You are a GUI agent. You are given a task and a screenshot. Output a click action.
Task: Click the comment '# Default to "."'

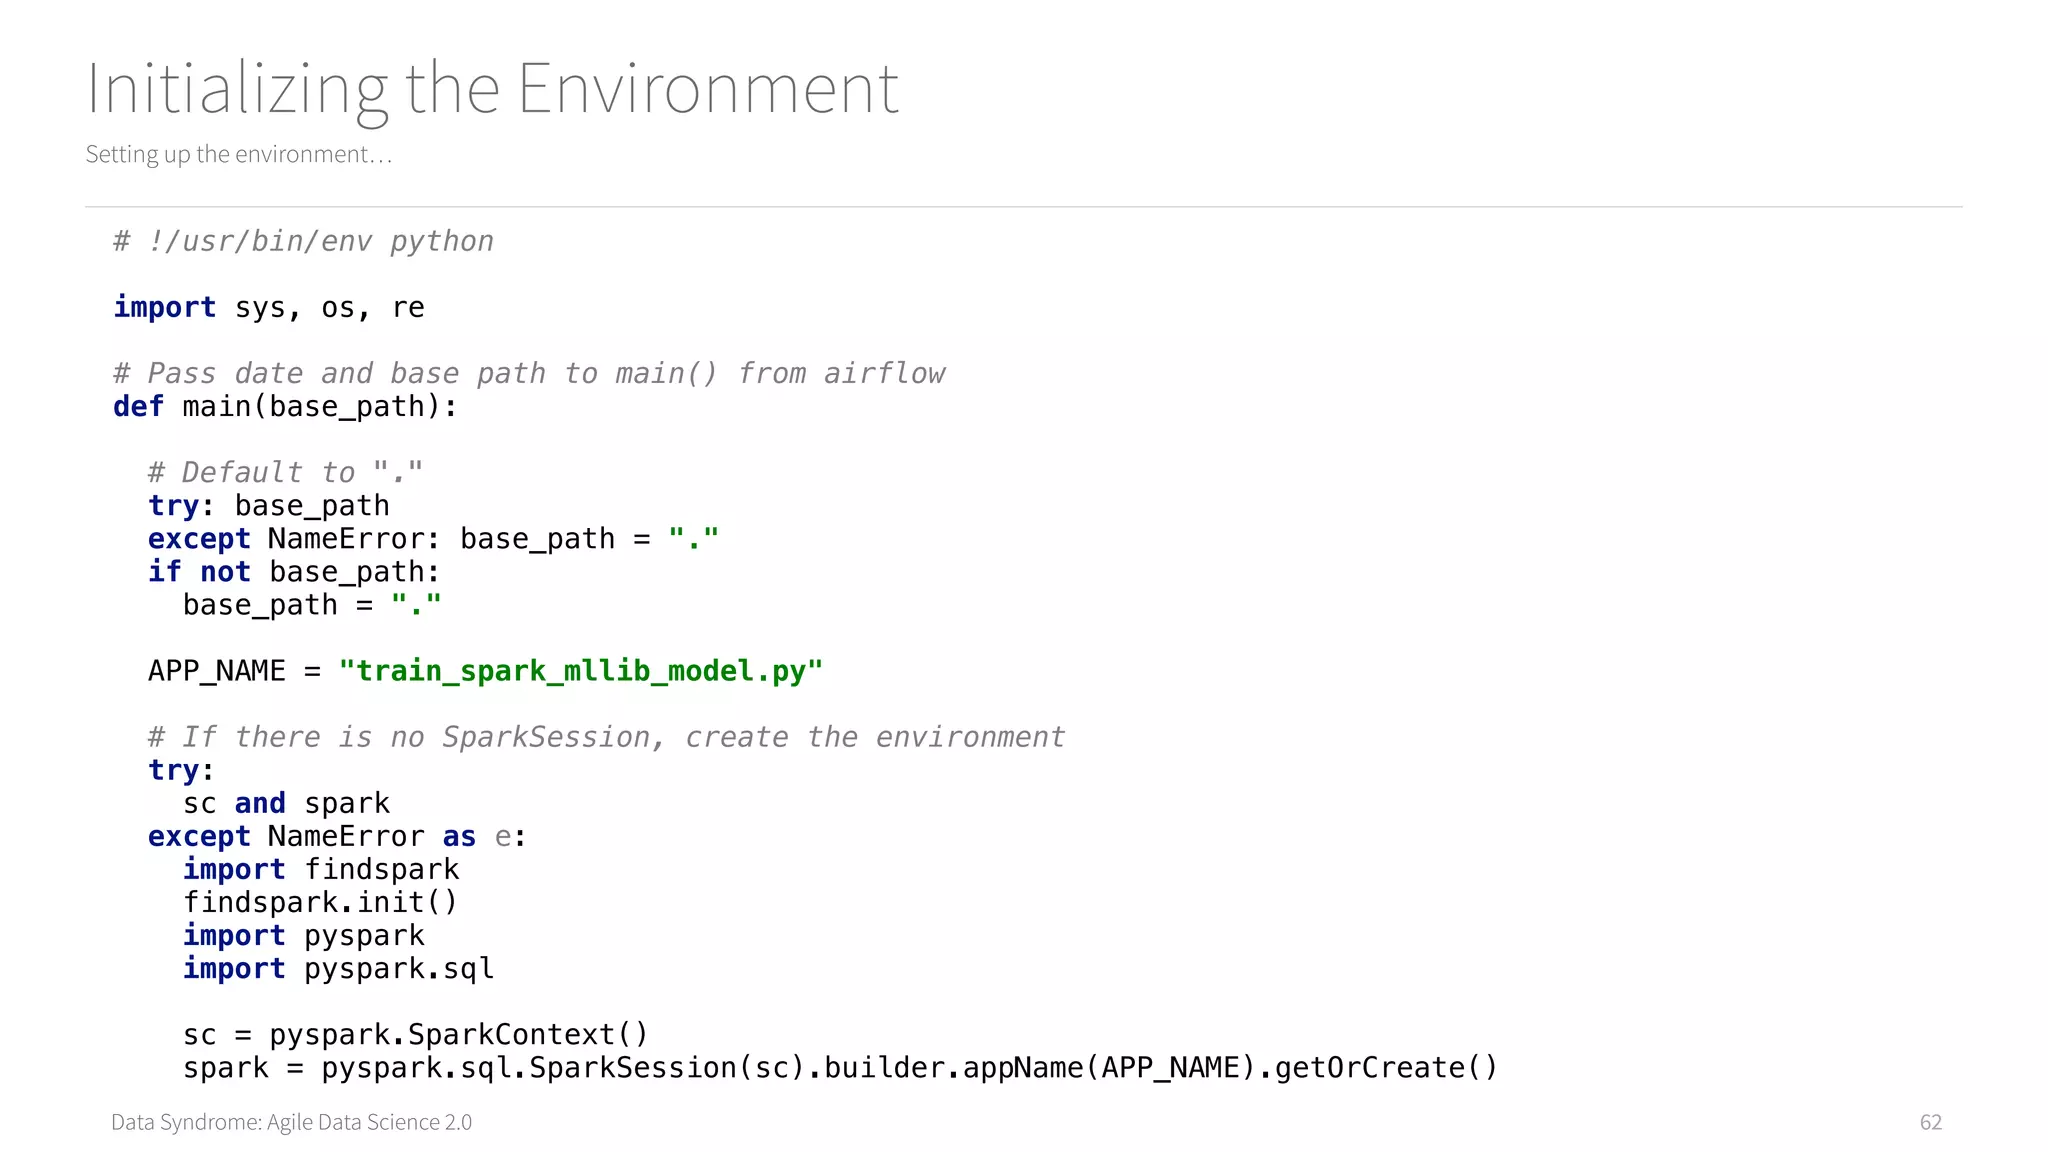pyautogui.click(x=286, y=472)
